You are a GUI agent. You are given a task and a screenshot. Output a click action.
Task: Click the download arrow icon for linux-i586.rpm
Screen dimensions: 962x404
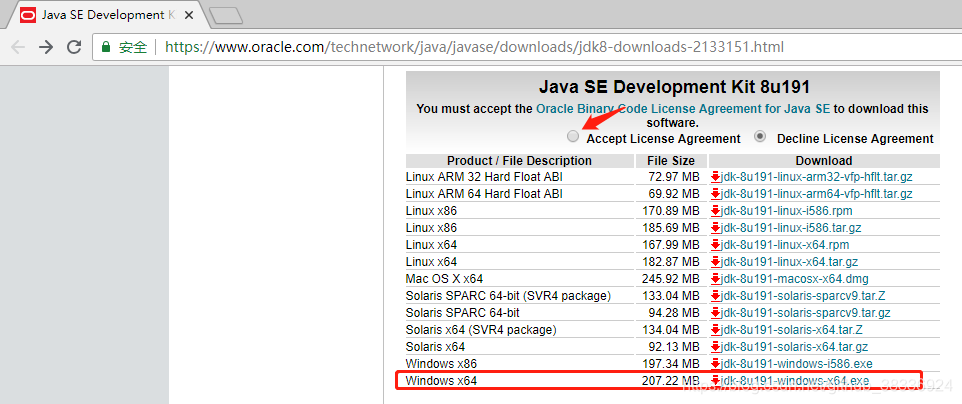(x=715, y=211)
